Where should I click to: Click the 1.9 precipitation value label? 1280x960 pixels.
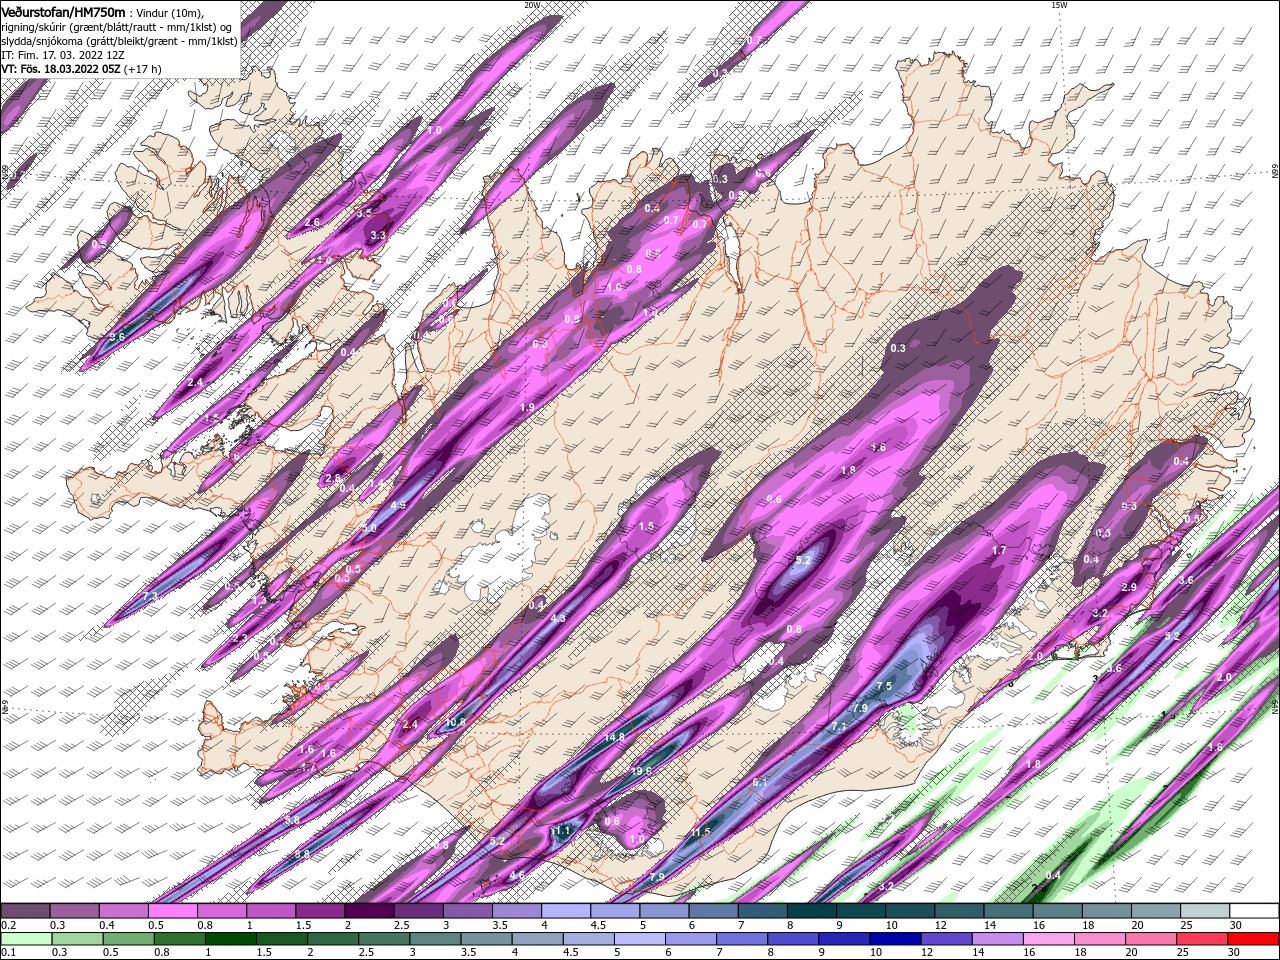(x=527, y=407)
